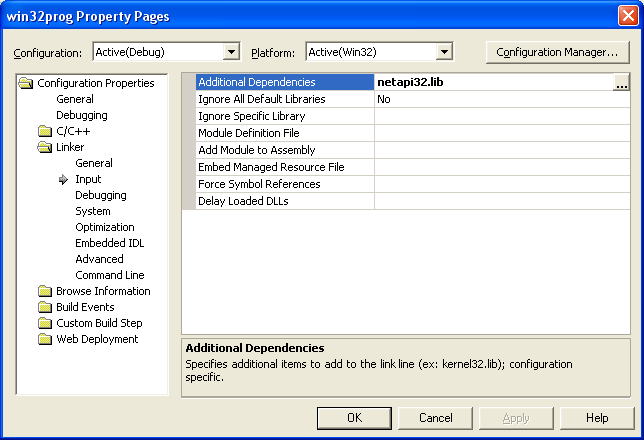Viewport: 644px width, 440px height.
Task: Click the Build Events folder icon
Action: tap(44, 307)
